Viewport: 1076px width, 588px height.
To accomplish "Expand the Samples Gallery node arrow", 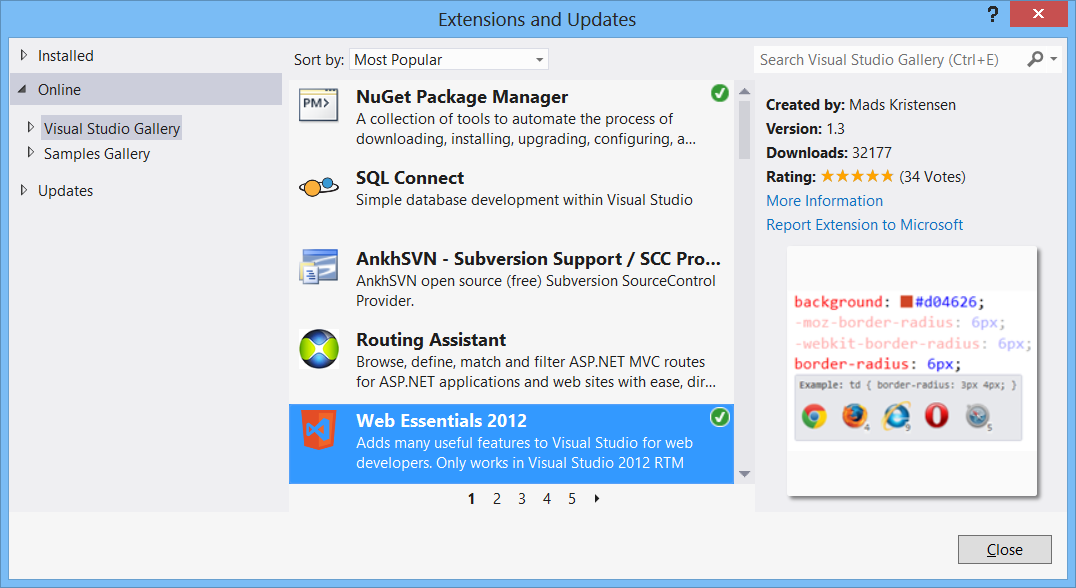I will click(x=30, y=152).
